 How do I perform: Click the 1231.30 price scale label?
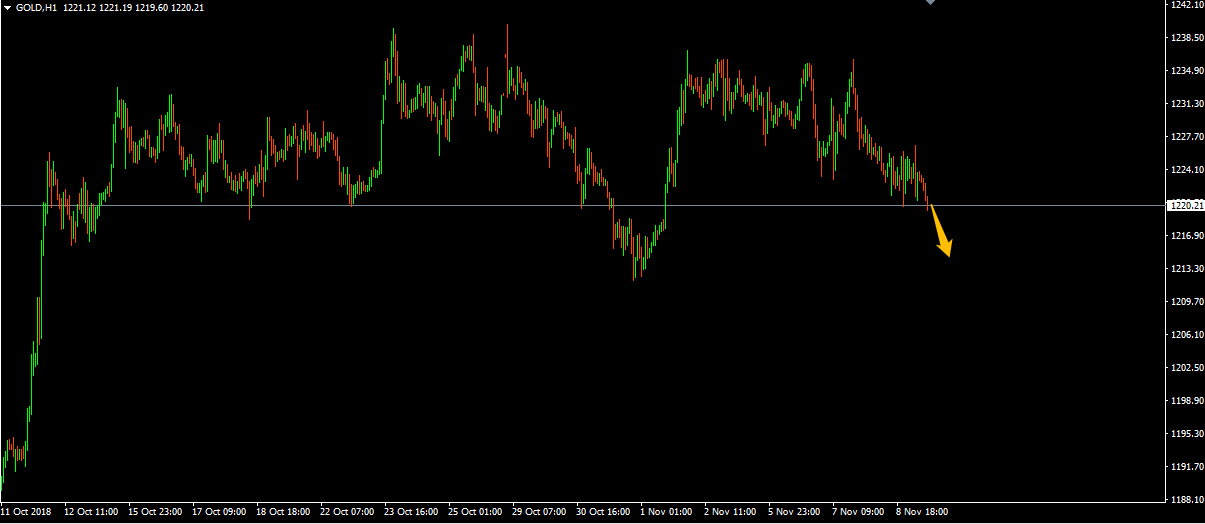coord(1186,104)
